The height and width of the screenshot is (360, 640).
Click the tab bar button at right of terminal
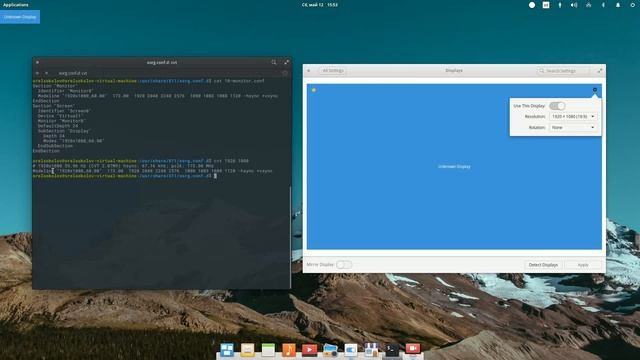[x=285, y=73]
